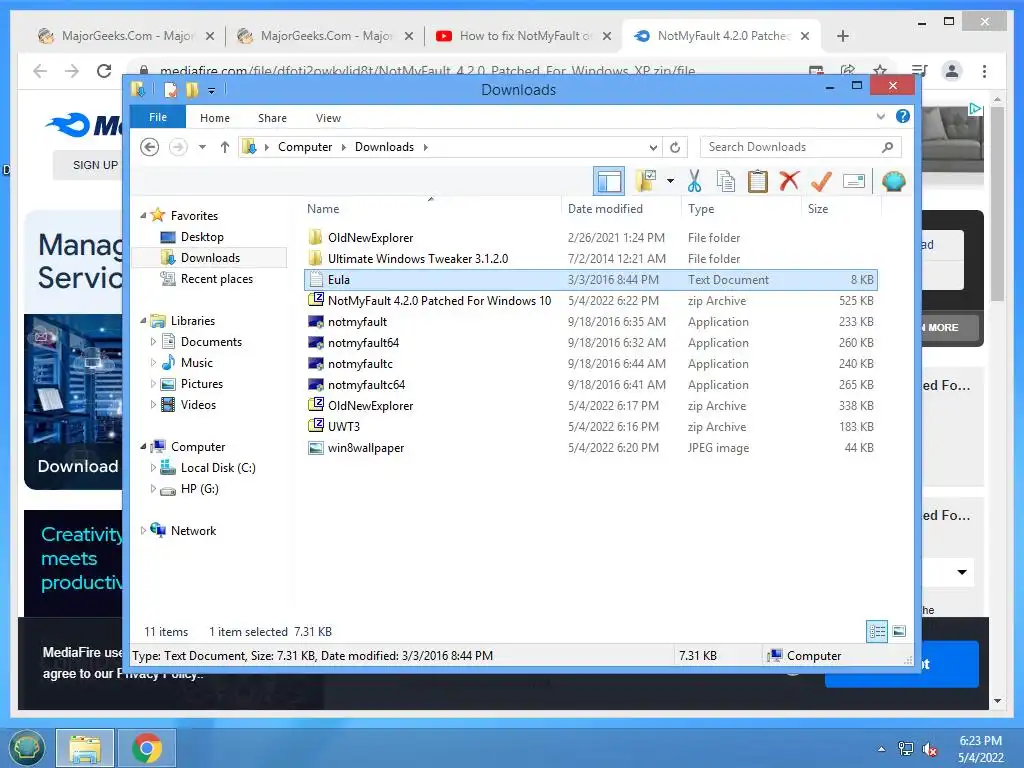Screen dimensions: 1024x768
Task: Go up one folder level arrow
Action: pos(225,147)
